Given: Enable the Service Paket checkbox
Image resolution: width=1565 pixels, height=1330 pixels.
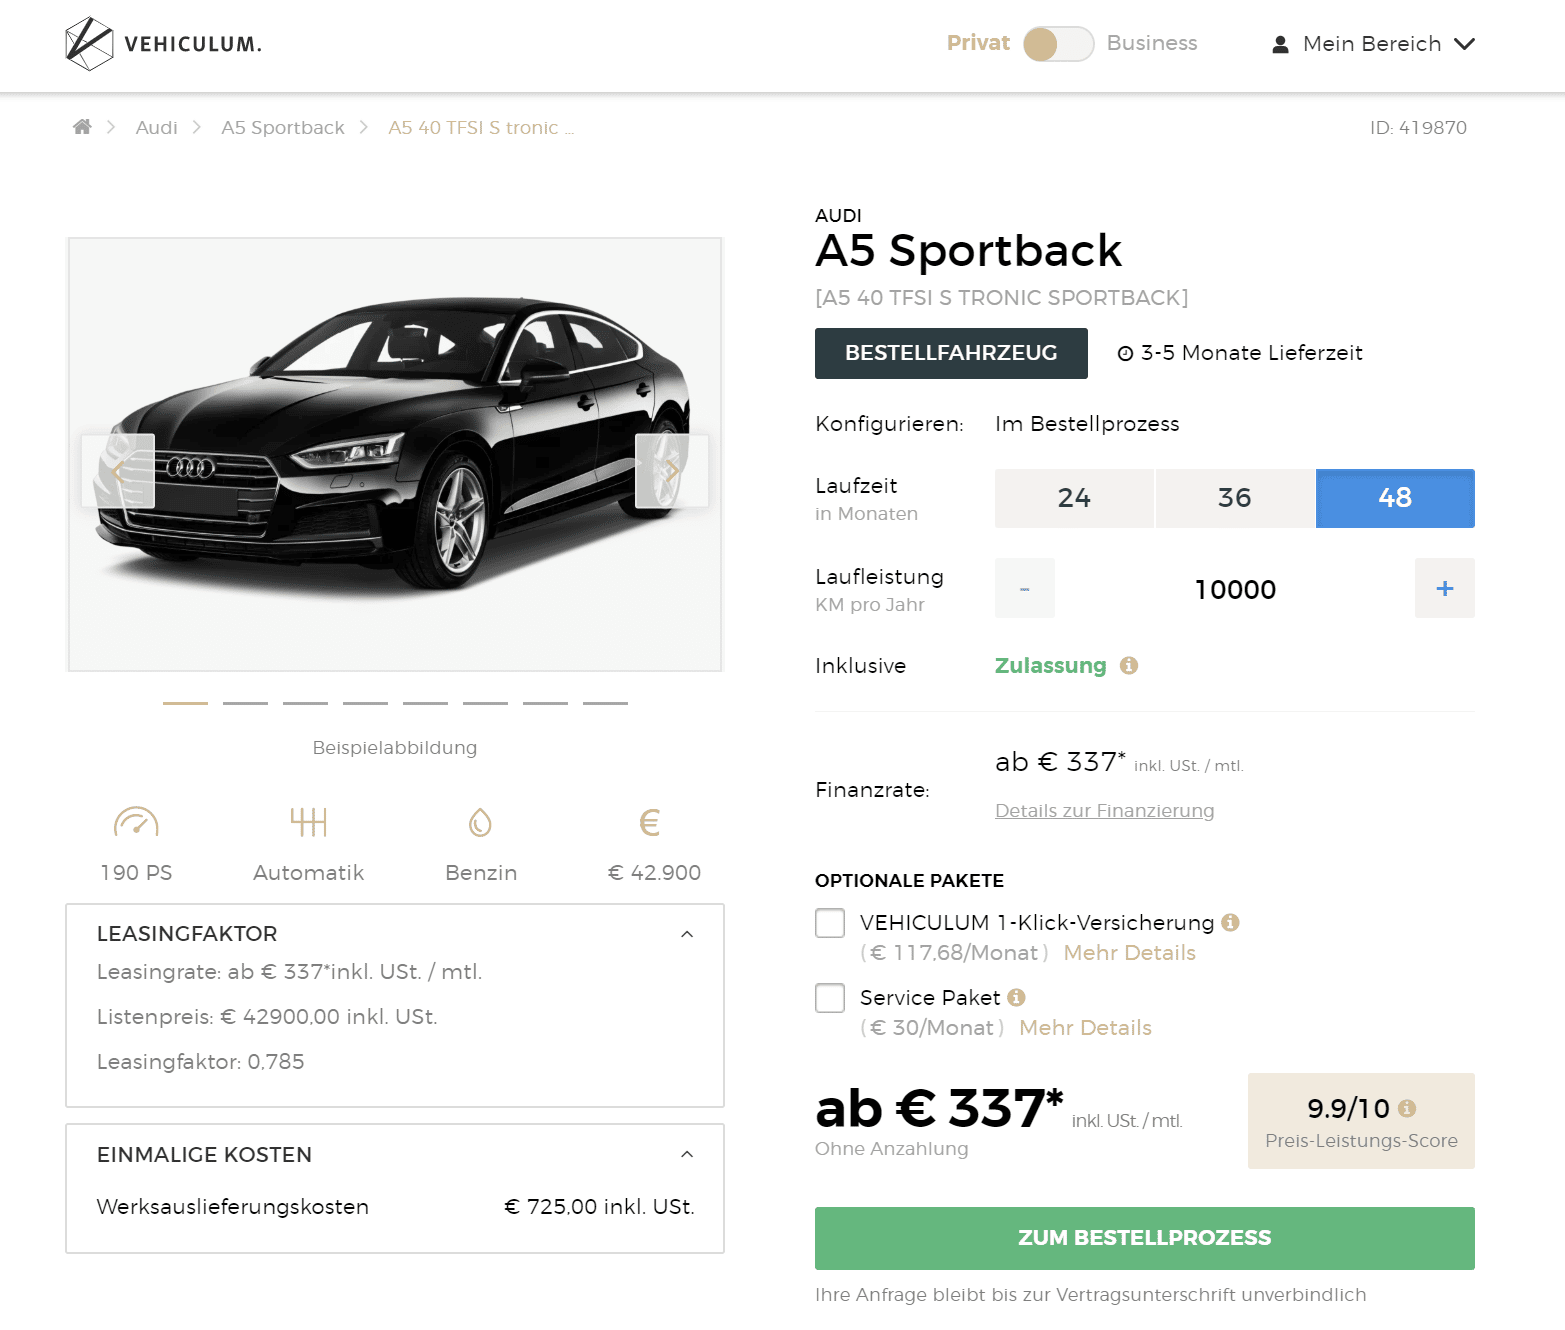Looking at the screenshot, I should [x=830, y=998].
